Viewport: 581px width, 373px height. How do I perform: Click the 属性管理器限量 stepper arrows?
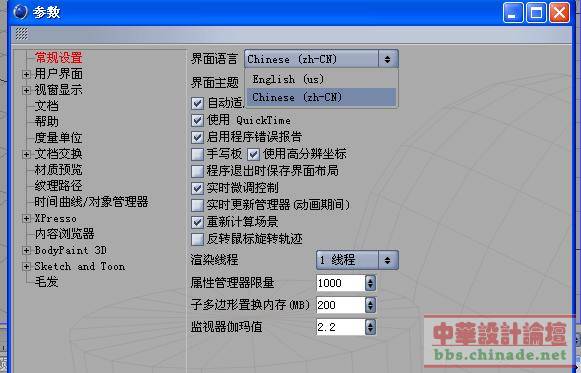click(x=370, y=283)
